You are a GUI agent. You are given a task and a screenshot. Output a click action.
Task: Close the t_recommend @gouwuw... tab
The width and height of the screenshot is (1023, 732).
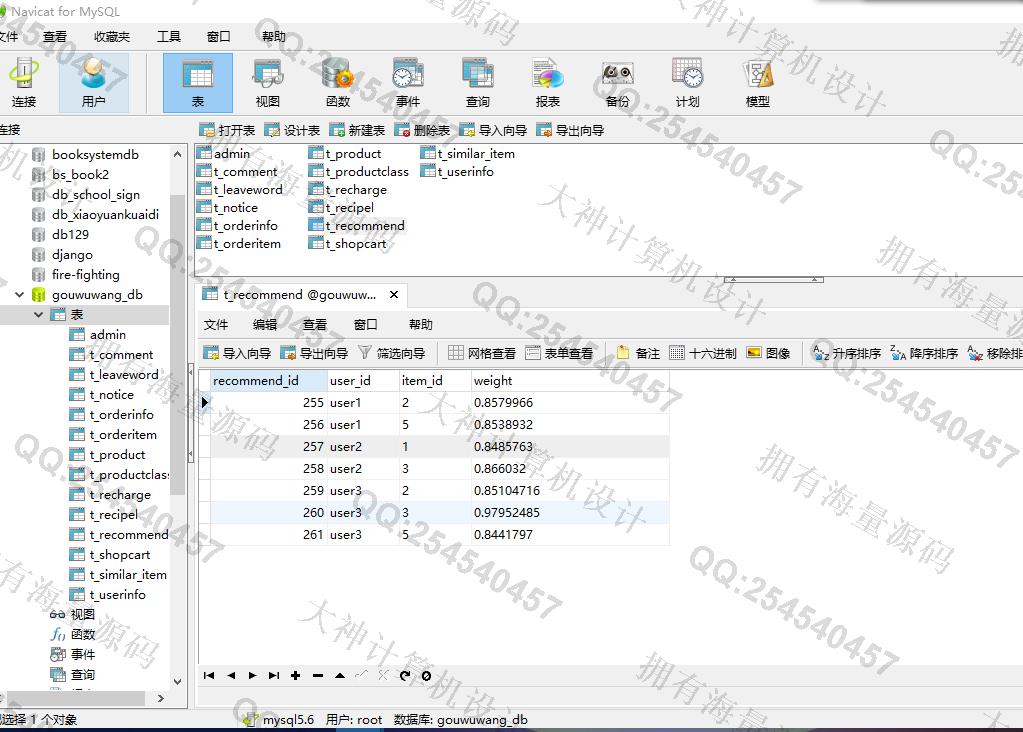394,295
